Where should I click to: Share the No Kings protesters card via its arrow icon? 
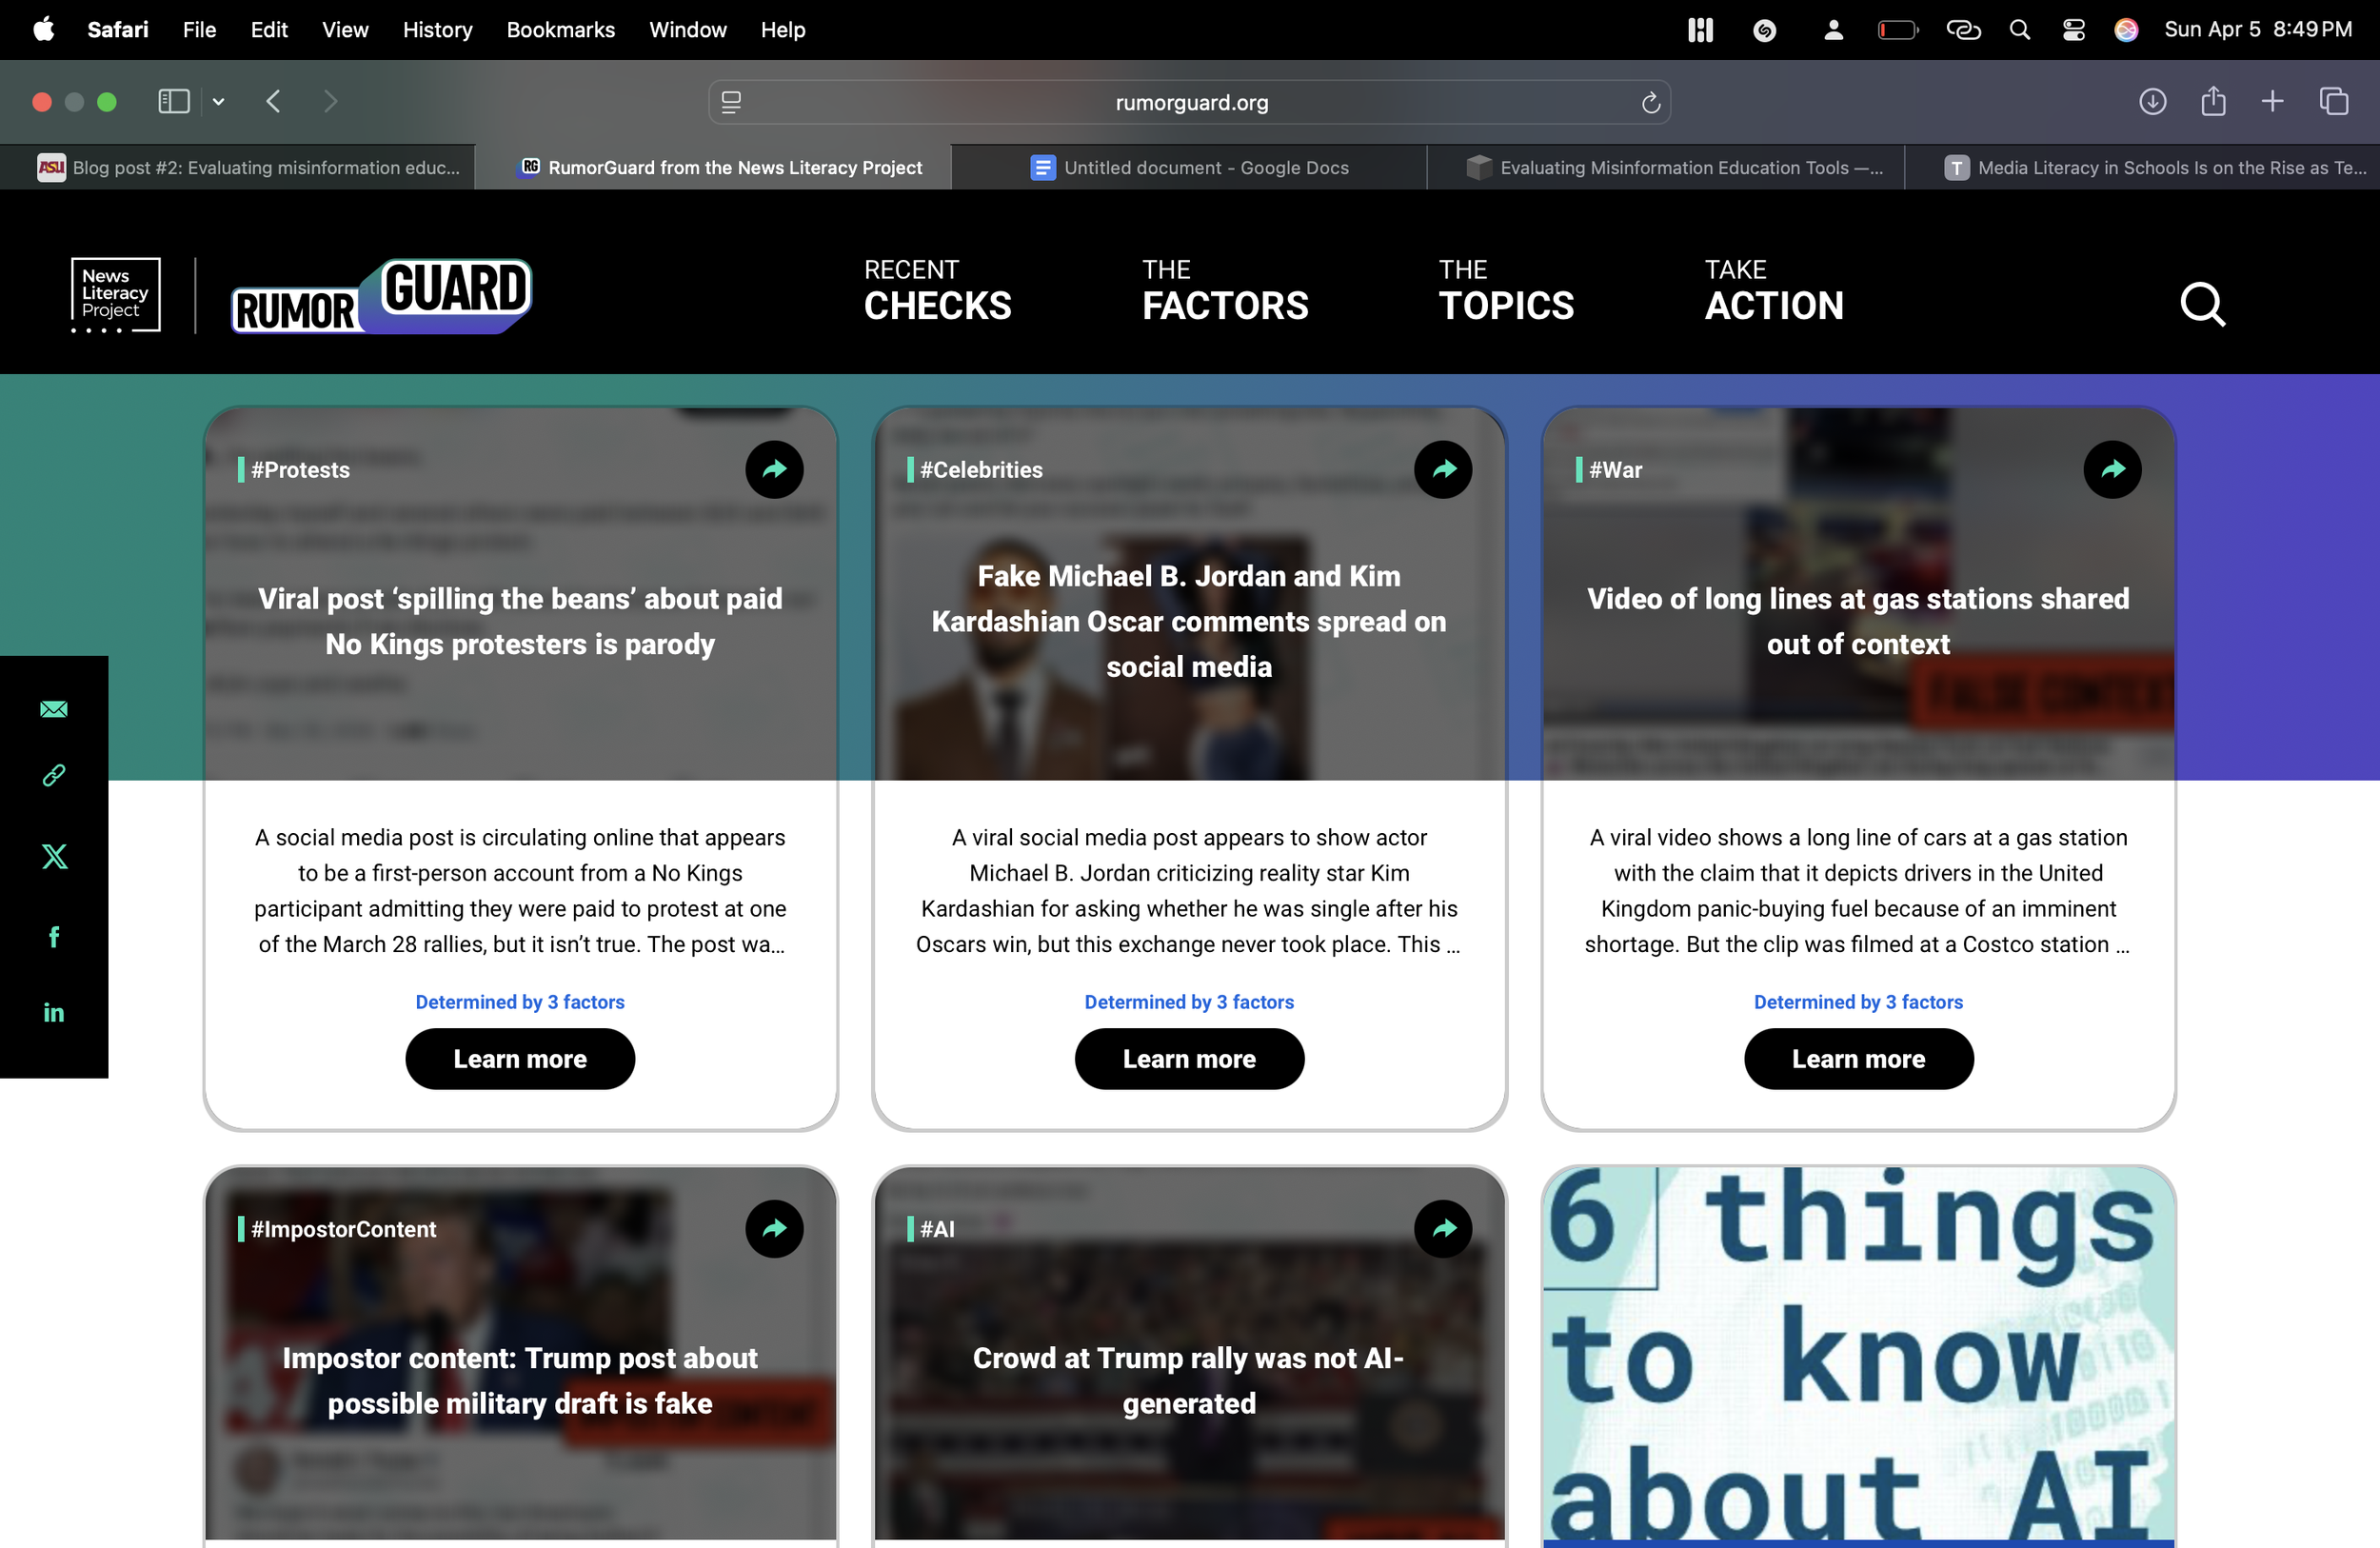click(774, 469)
